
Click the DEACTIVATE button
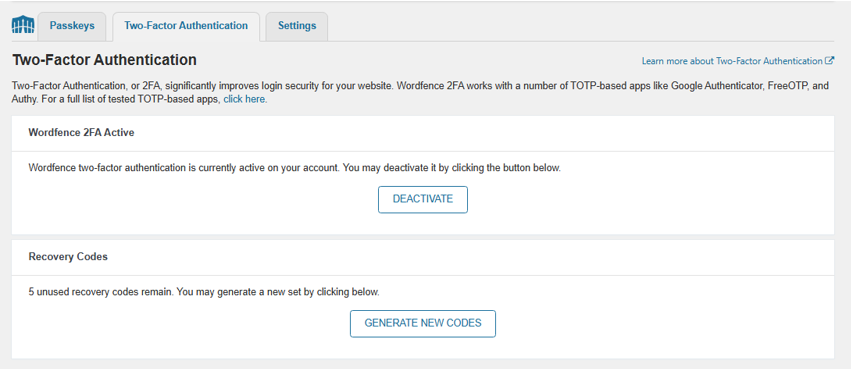(423, 199)
